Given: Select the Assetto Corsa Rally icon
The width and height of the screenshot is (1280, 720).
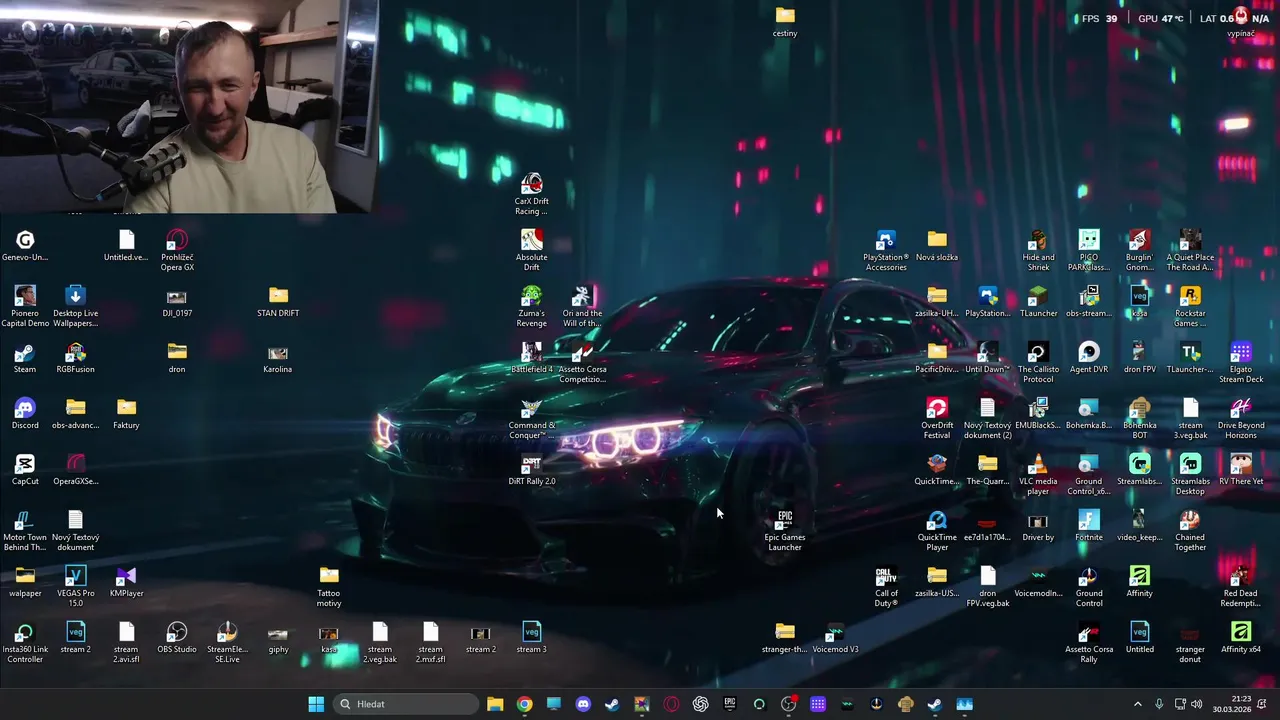Looking at the screenshot, I should 1089,643.
